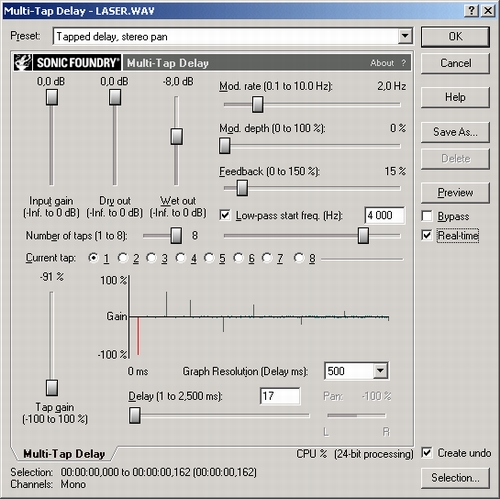Open the Selection... dialog button
The image size is (500, 499).
[455, 478]
